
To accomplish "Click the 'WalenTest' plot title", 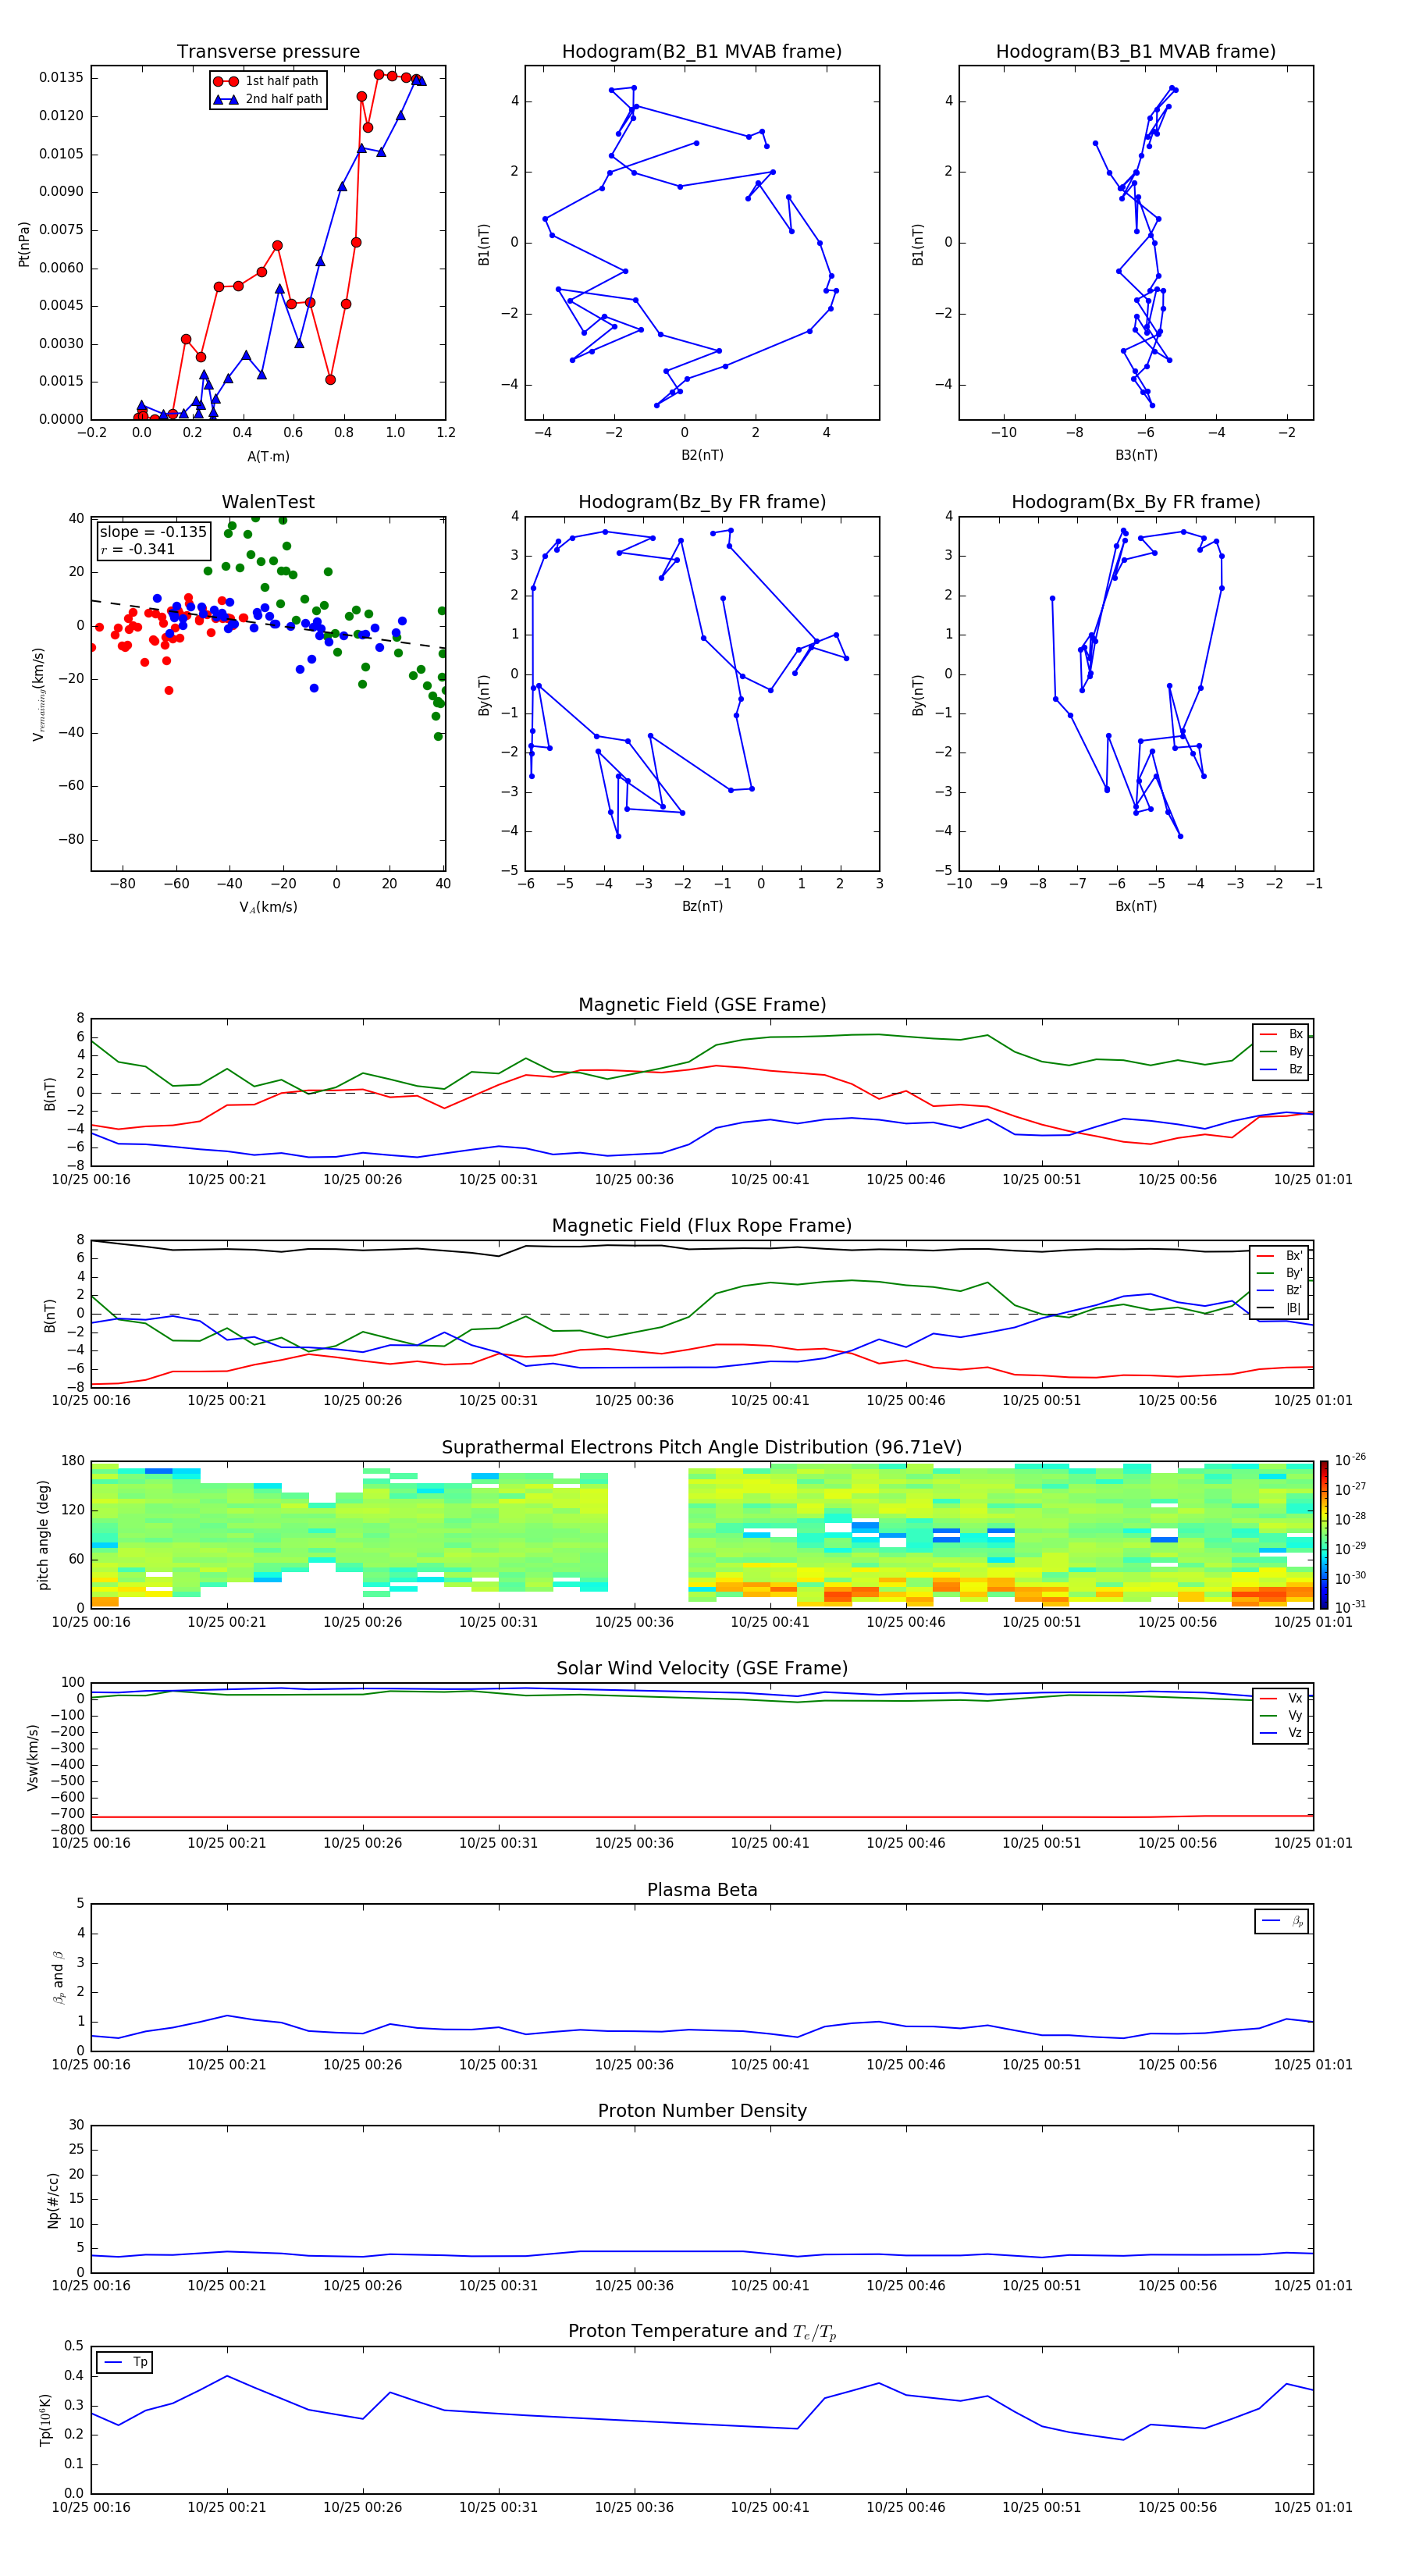I will pos(268,502).
